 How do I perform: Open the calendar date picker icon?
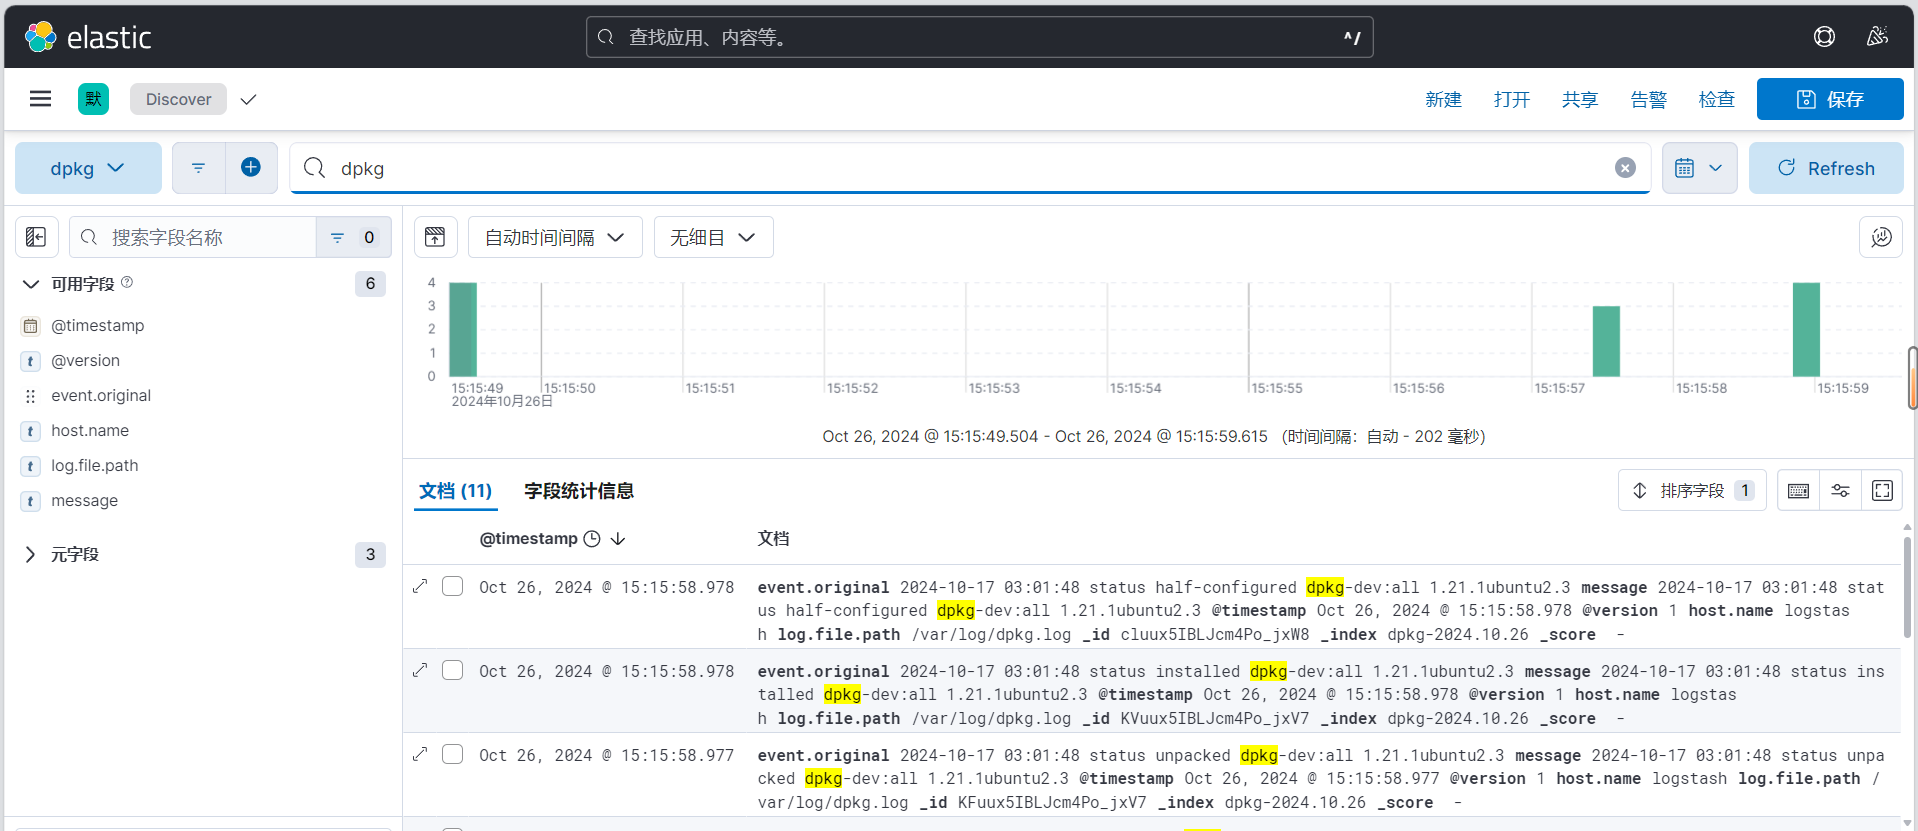(1685, 168)
